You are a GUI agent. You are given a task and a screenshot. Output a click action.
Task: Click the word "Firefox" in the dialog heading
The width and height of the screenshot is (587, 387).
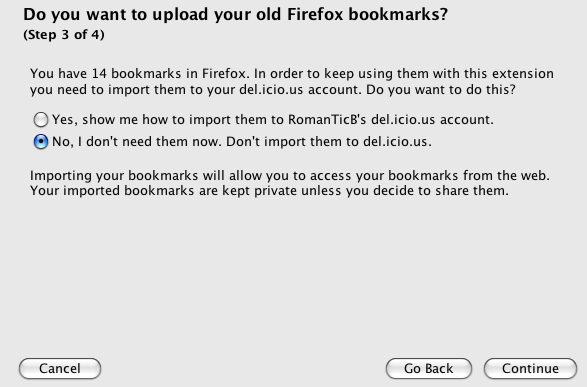tap(315, 15)
